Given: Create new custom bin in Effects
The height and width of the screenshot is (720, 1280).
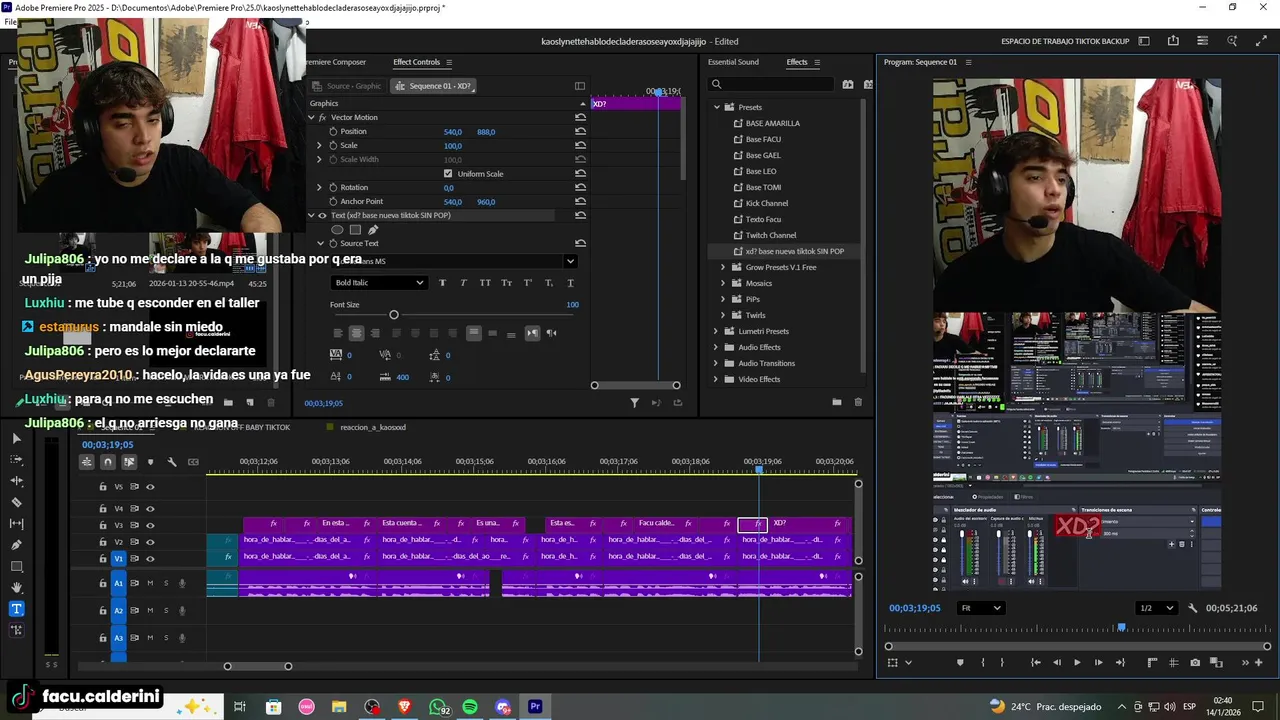Looking at the screenshot, I should click(x=836, y=402).
